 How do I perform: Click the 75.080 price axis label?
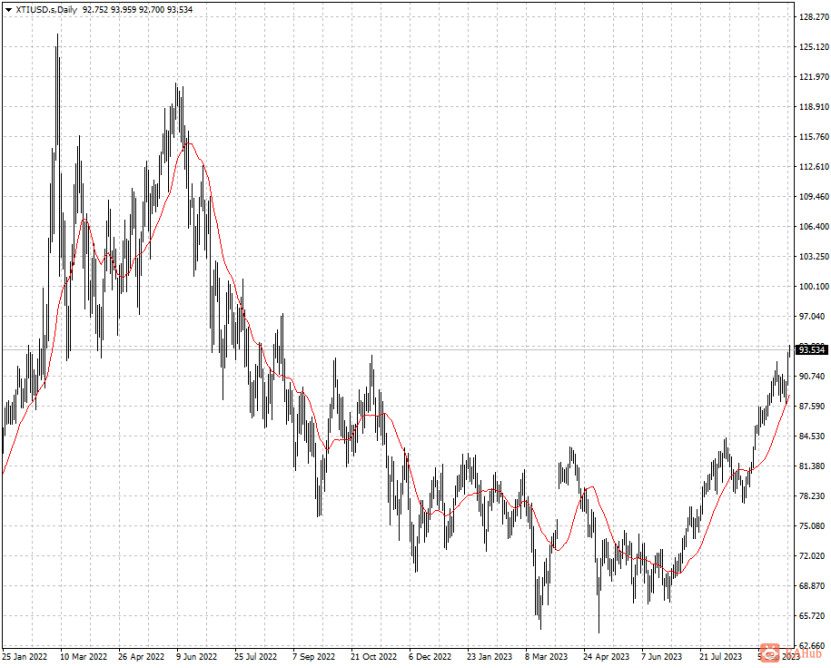(814, 526)
